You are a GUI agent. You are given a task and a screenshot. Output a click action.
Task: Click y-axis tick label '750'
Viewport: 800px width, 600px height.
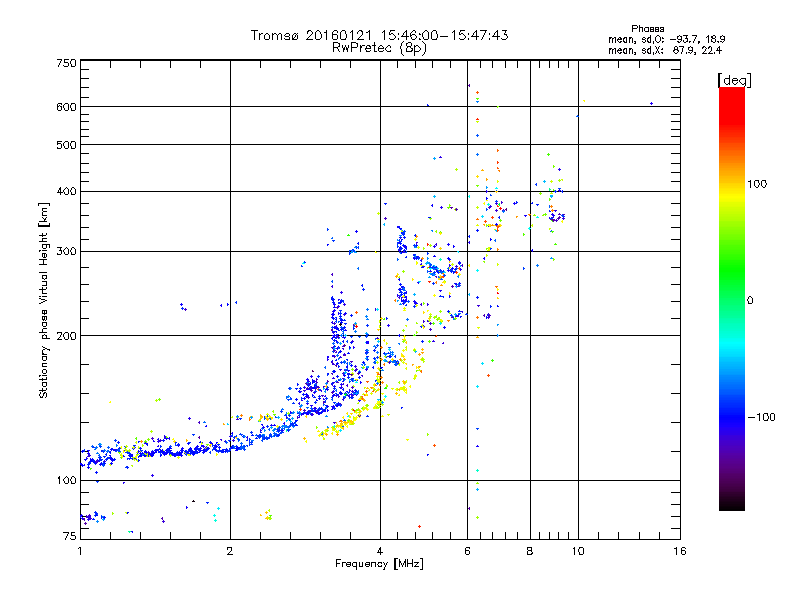click(x=66, y=63)
